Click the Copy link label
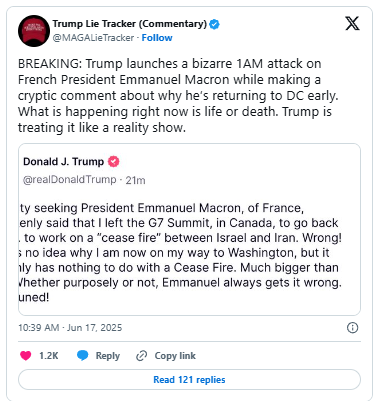This screenshot has width=379, height=412. (175, 356)
